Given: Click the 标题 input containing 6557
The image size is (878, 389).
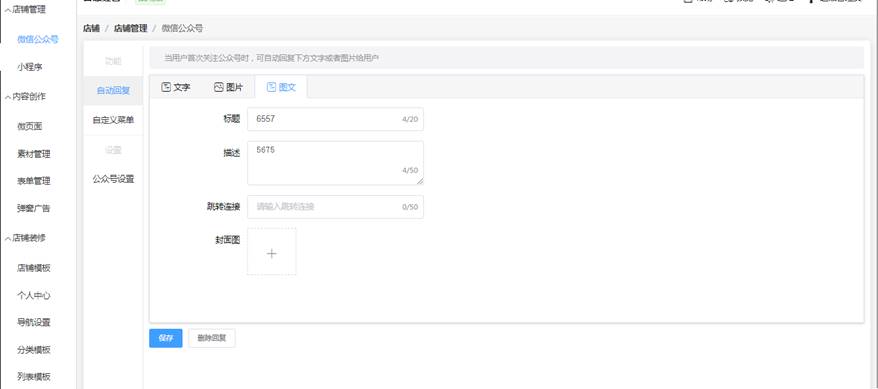Looking at the screenshot, I should tap(335, 119).
